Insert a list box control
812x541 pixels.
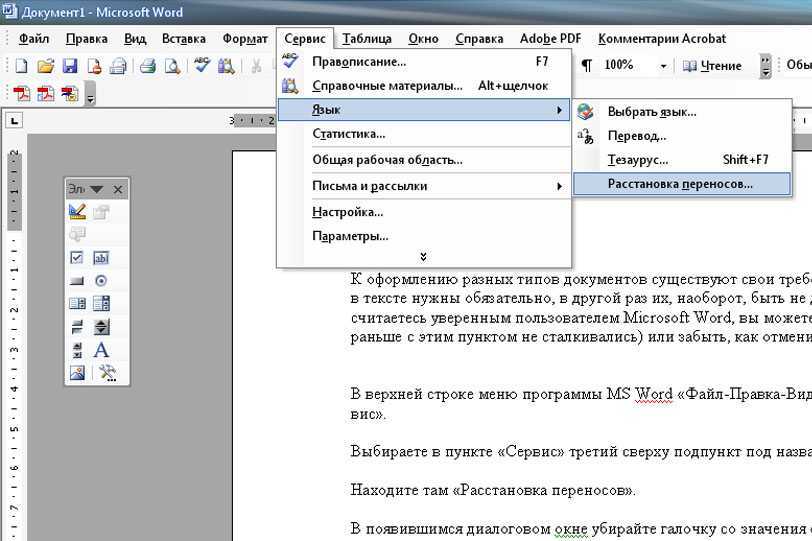coord(77,303)
